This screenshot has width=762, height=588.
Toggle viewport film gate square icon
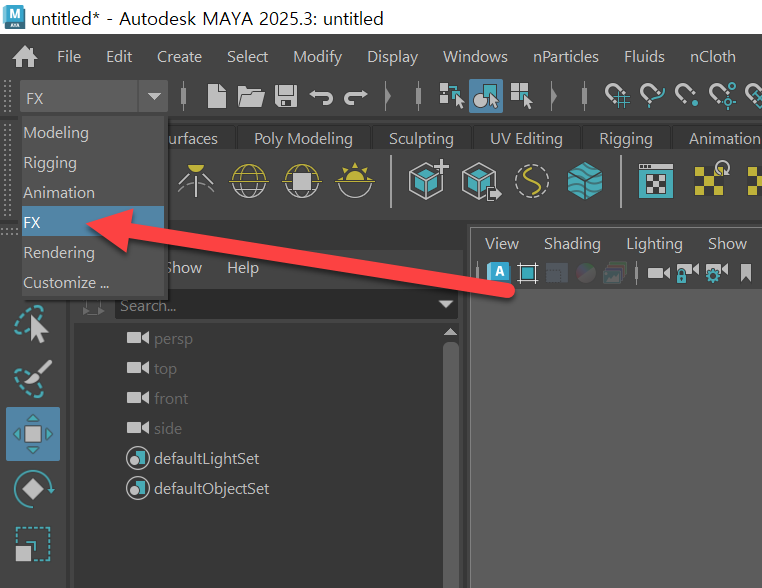click(528, 273)
